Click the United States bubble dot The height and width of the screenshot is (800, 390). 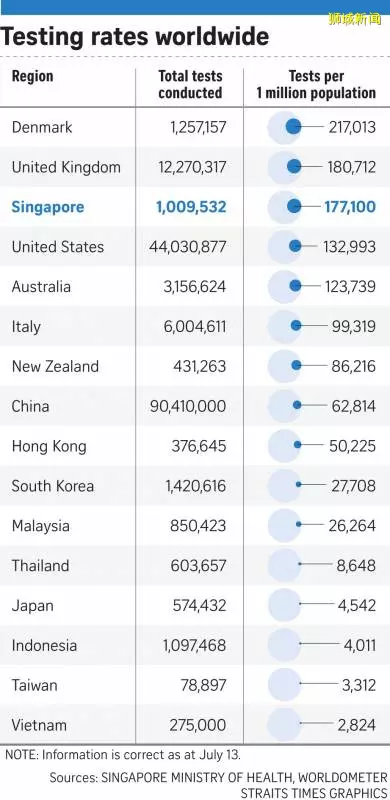(x=295, y=246)
